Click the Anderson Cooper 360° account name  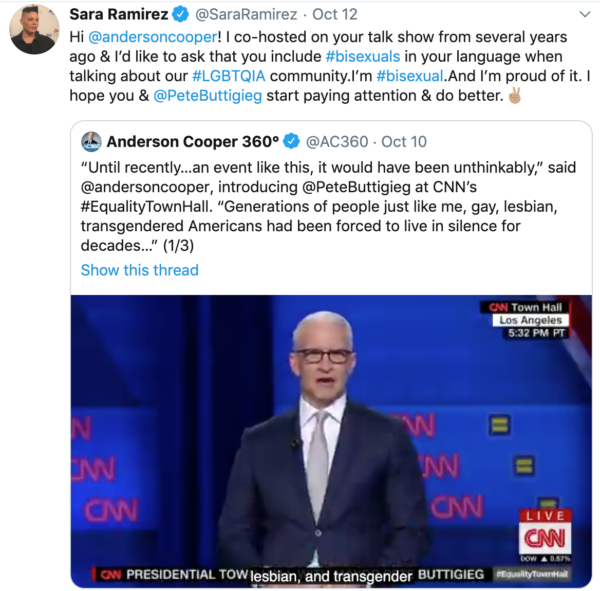(193, 142)
